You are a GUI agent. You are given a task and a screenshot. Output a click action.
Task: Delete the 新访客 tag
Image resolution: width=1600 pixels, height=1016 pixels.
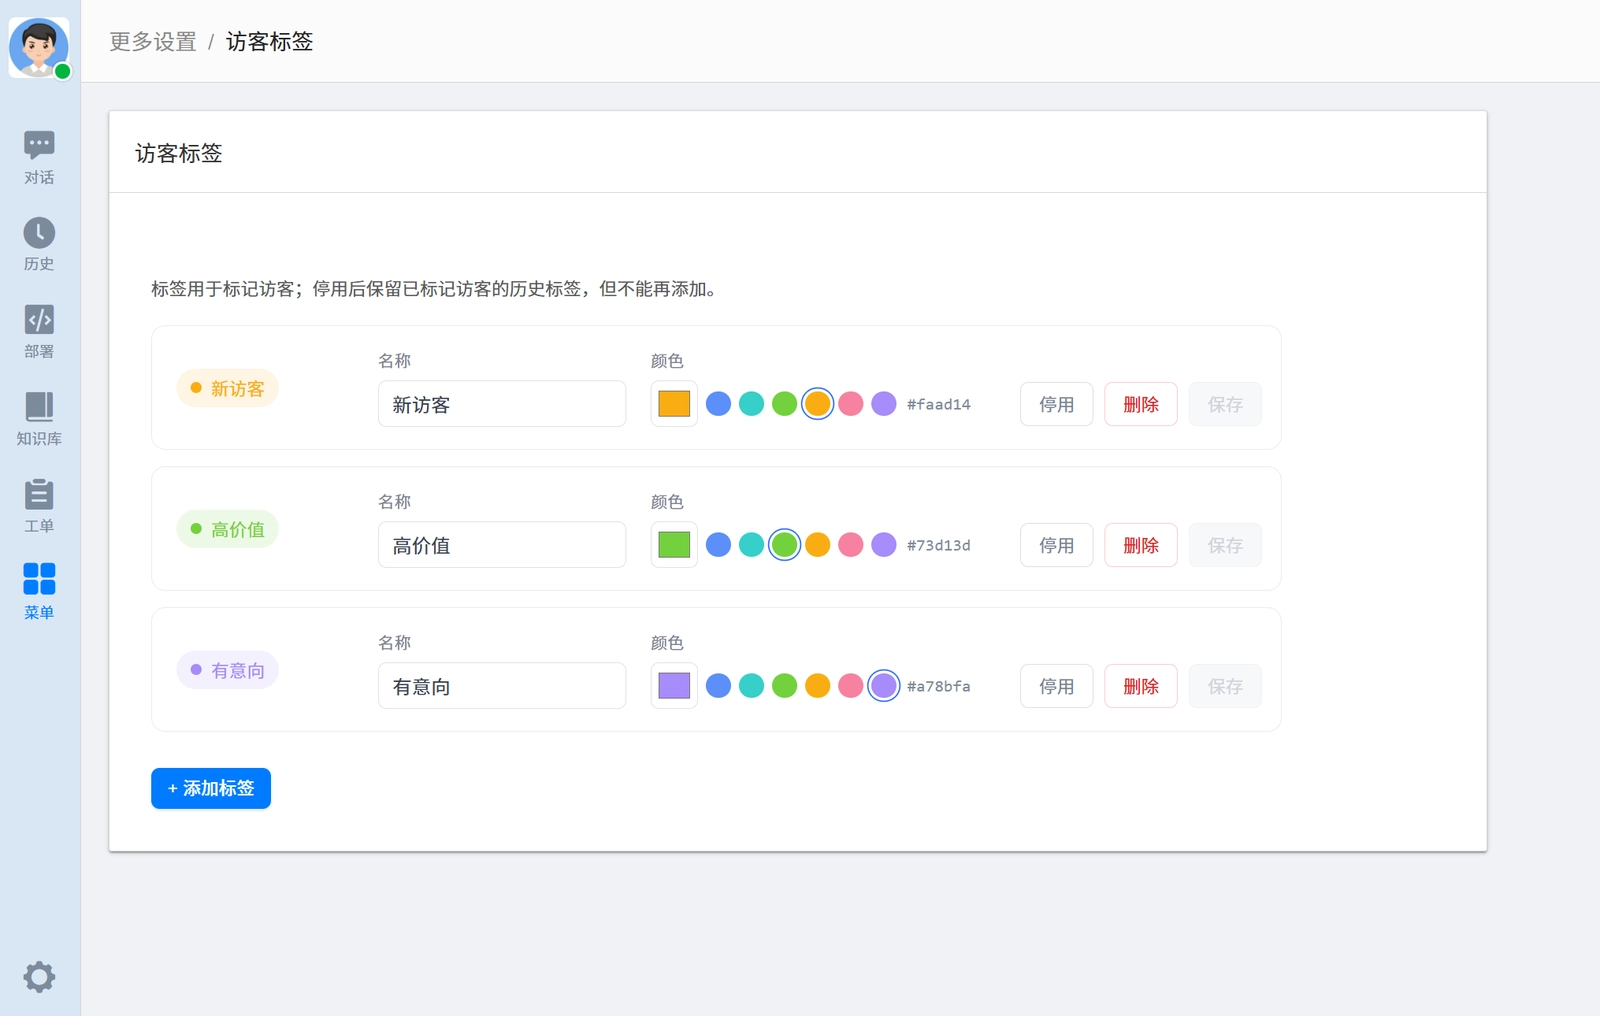tap(1140, 404)
